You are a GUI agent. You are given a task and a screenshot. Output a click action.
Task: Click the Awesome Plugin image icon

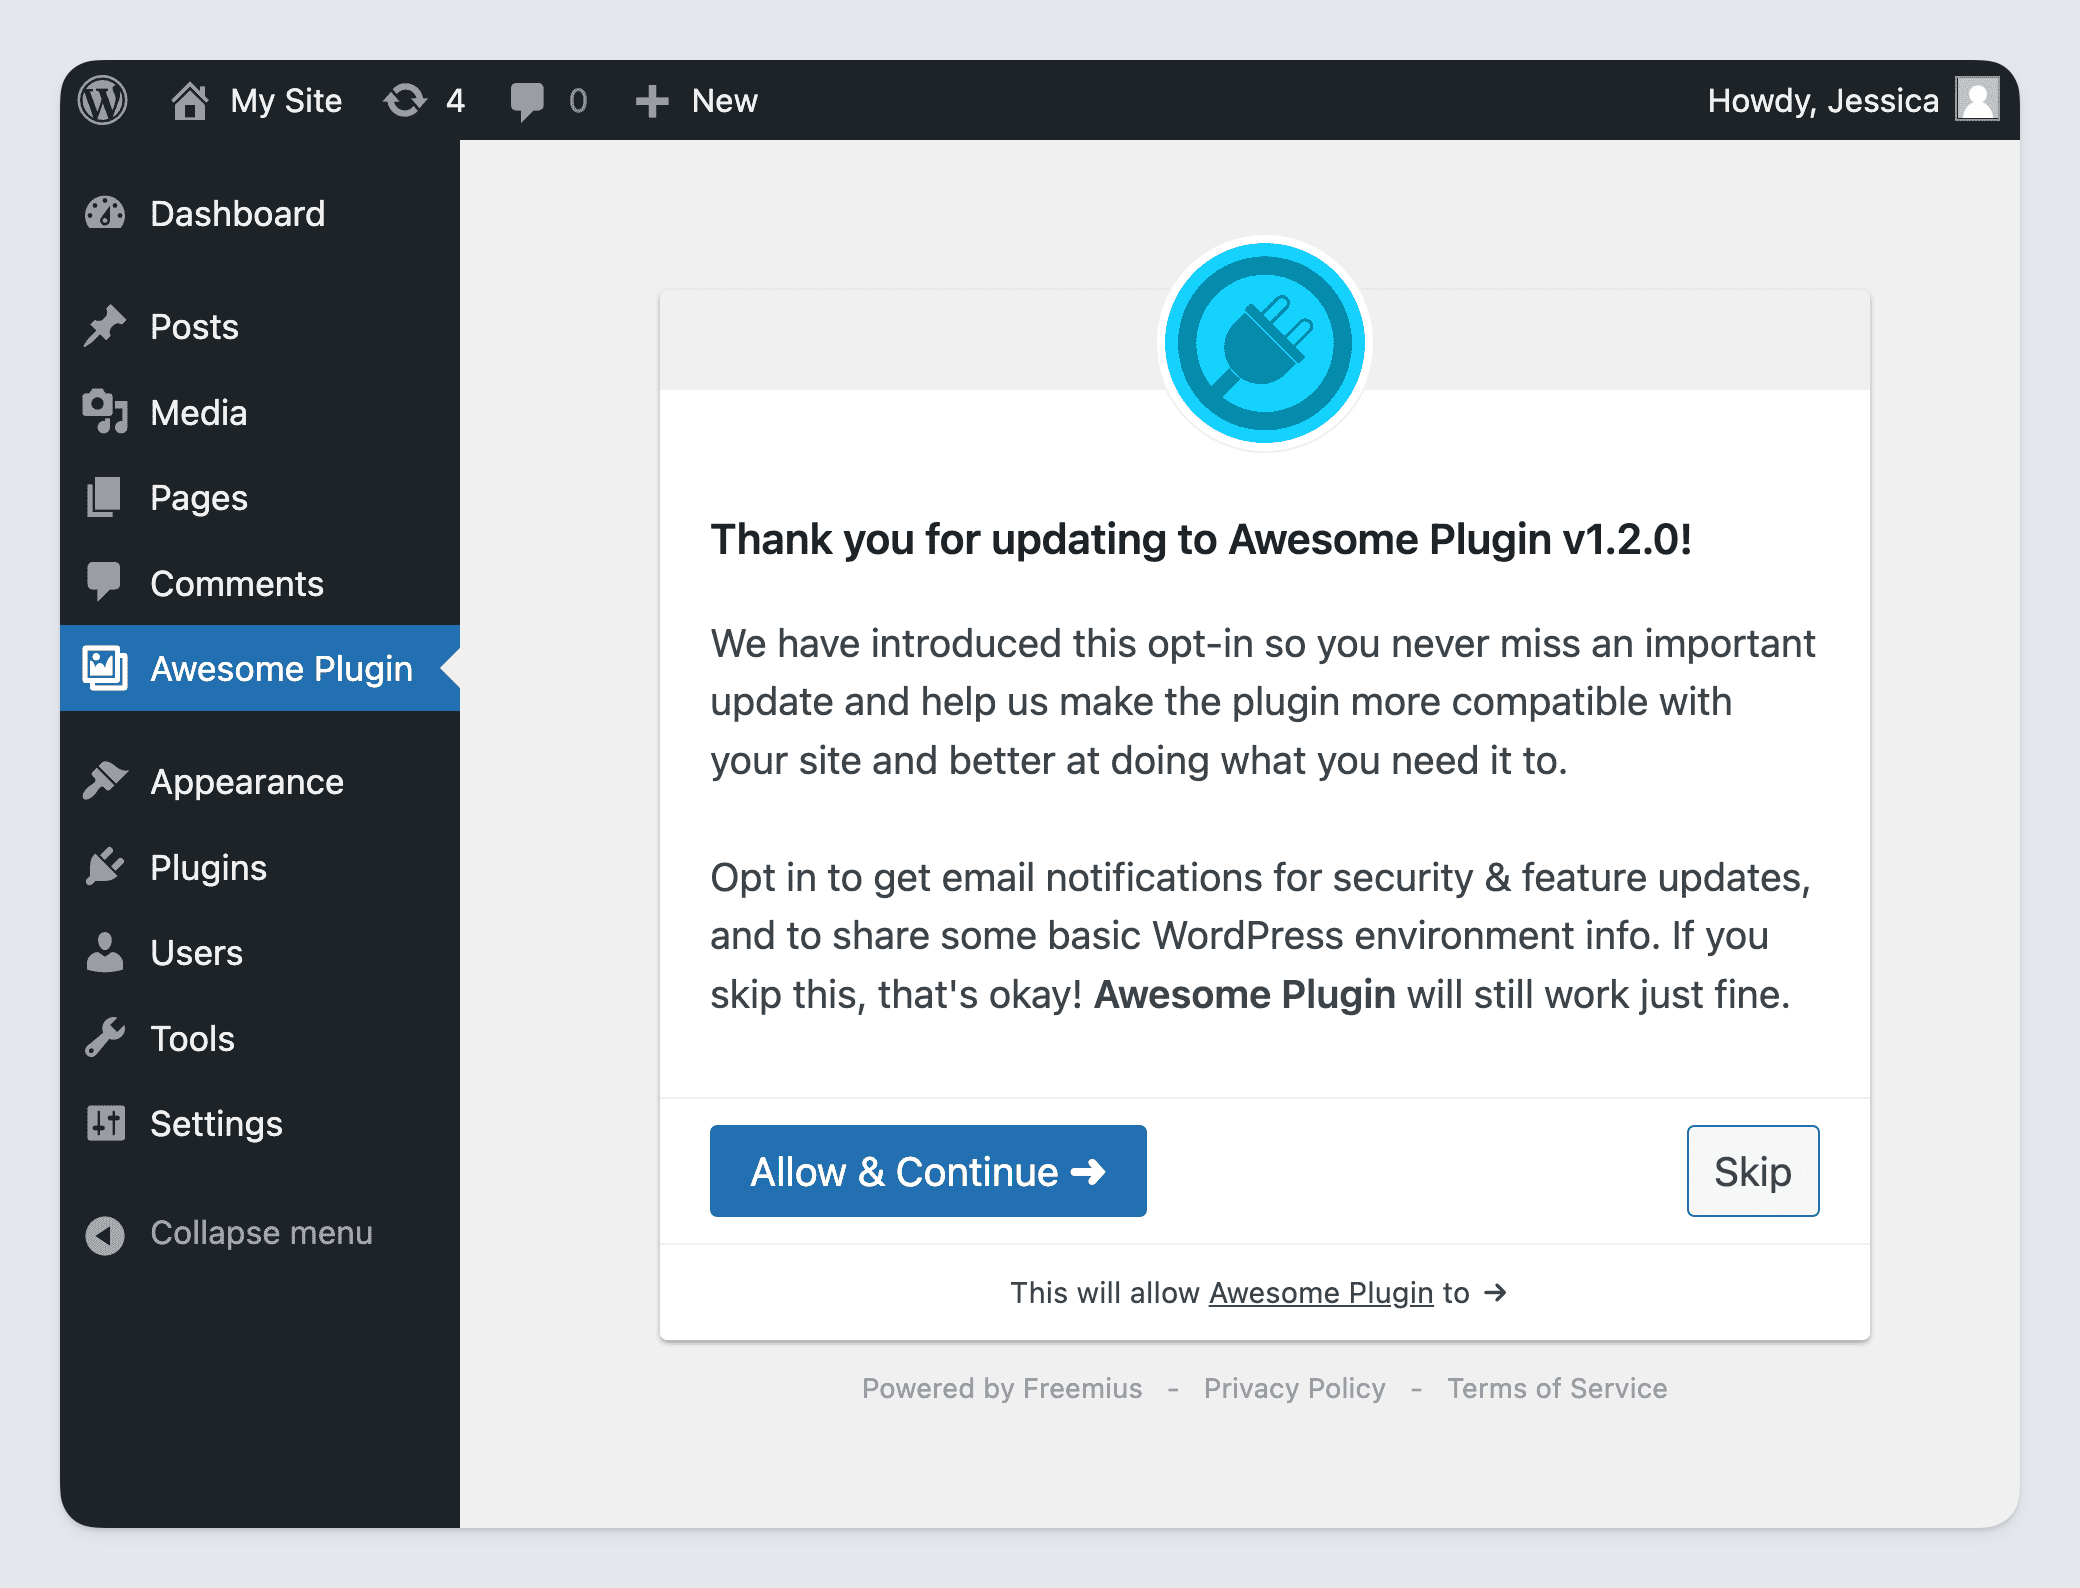click(x=105, y=668)
